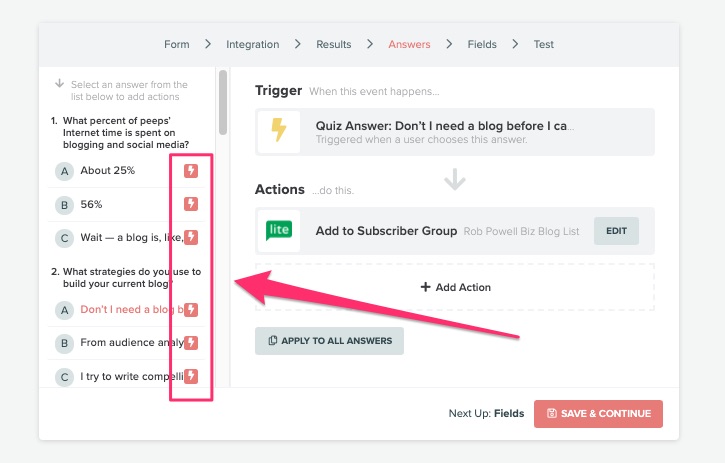Click Save & Continue
Image resolution: width=725 pixels, height=463 pixels.
[x=598, y=414]
